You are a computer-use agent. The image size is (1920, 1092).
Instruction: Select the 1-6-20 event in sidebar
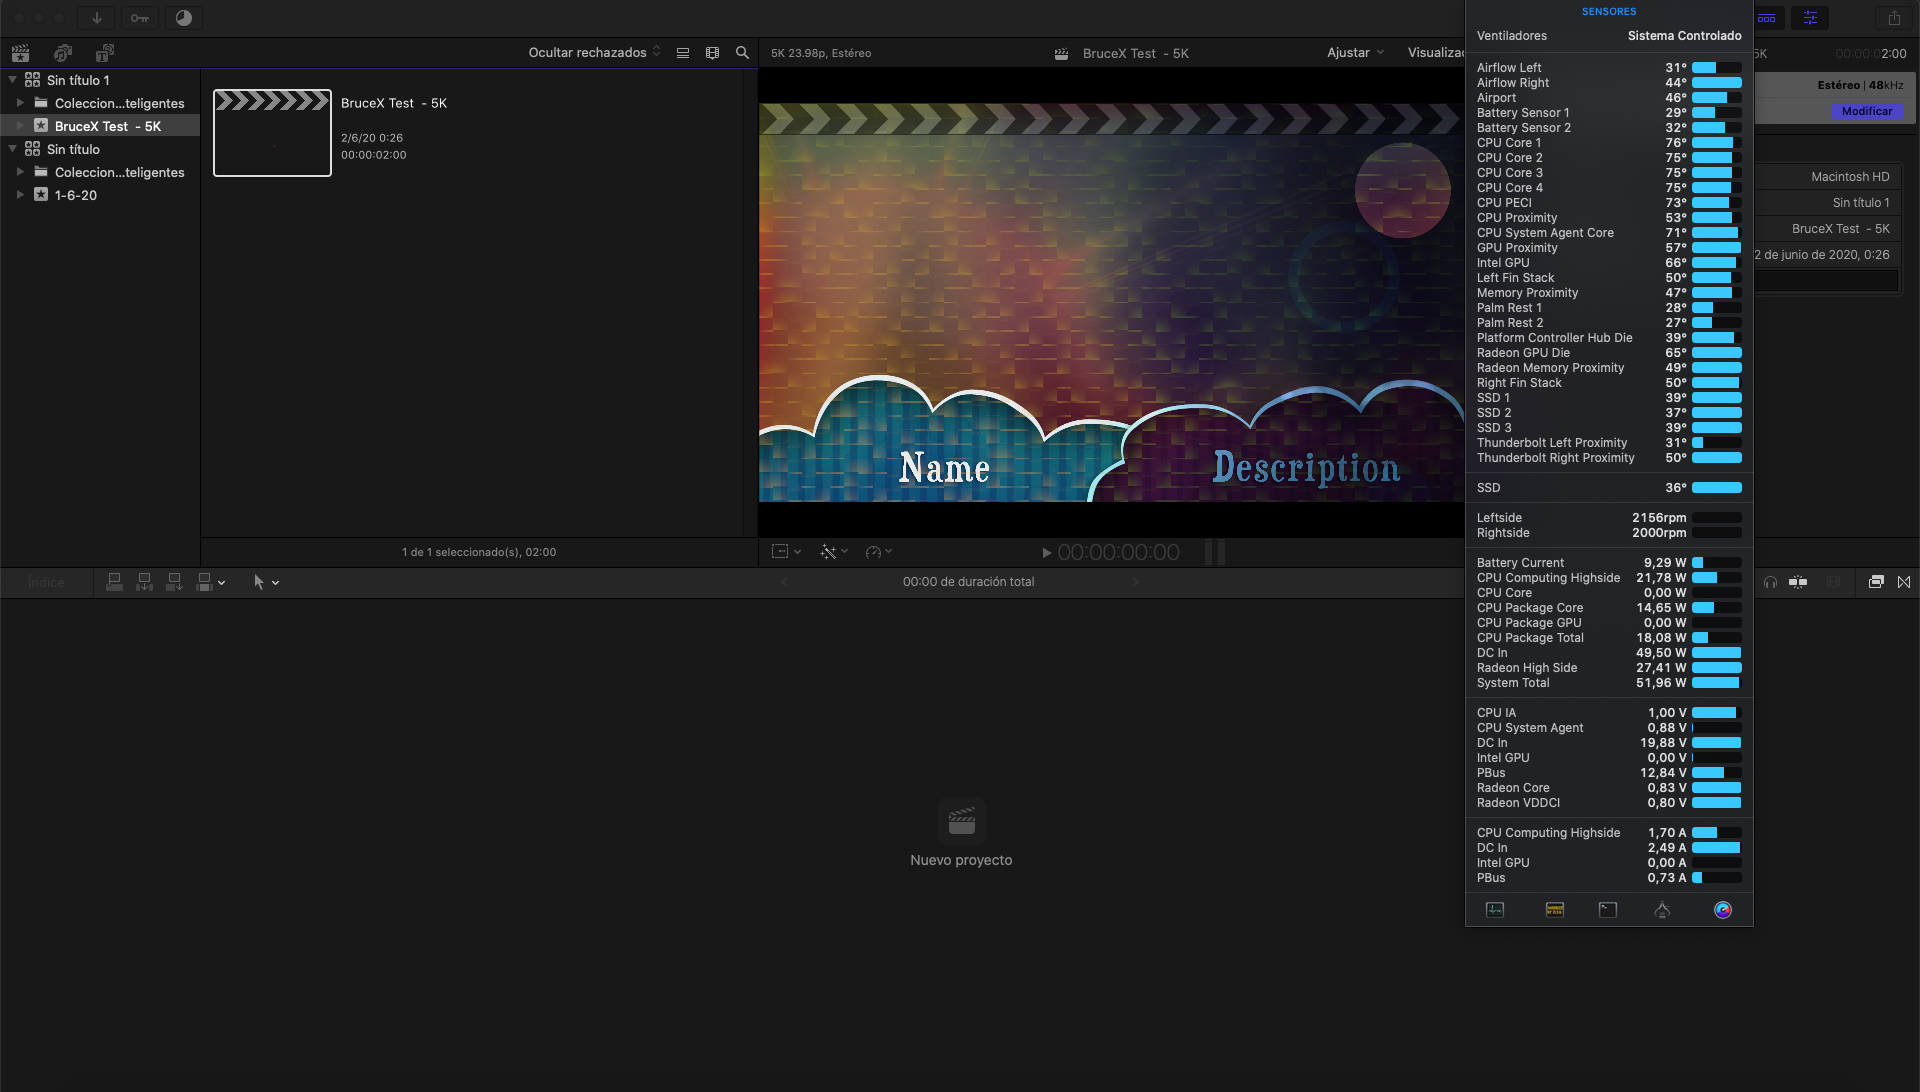coord(75,195)
